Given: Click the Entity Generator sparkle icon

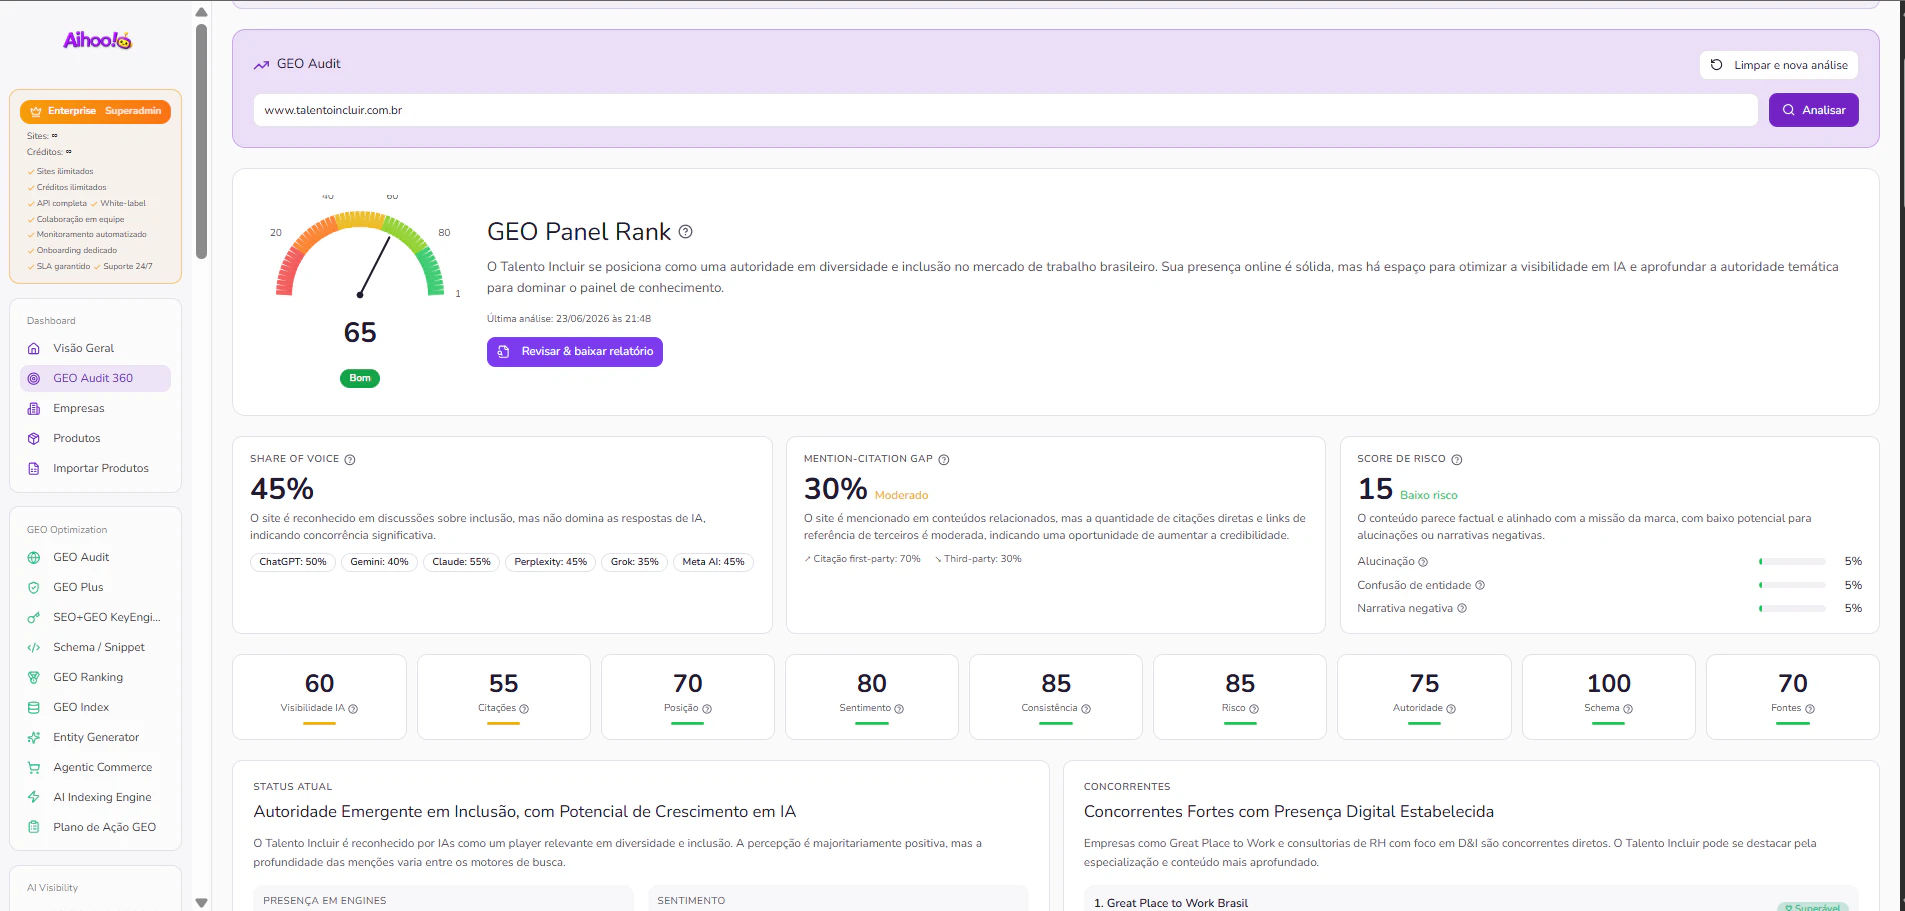Looking at the screenshot, I should pos(34,737).
